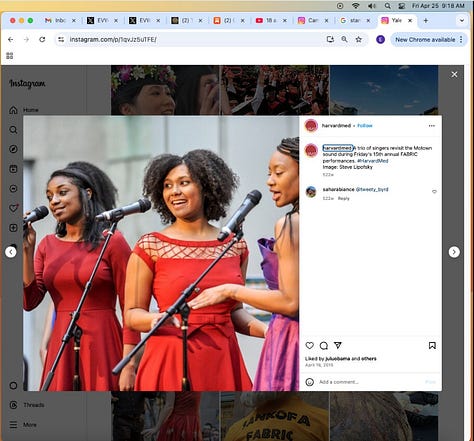This screenshot has width=474, height=441.
Task: Open the Messages icon in sidebar
Action: tap(13, 189)
